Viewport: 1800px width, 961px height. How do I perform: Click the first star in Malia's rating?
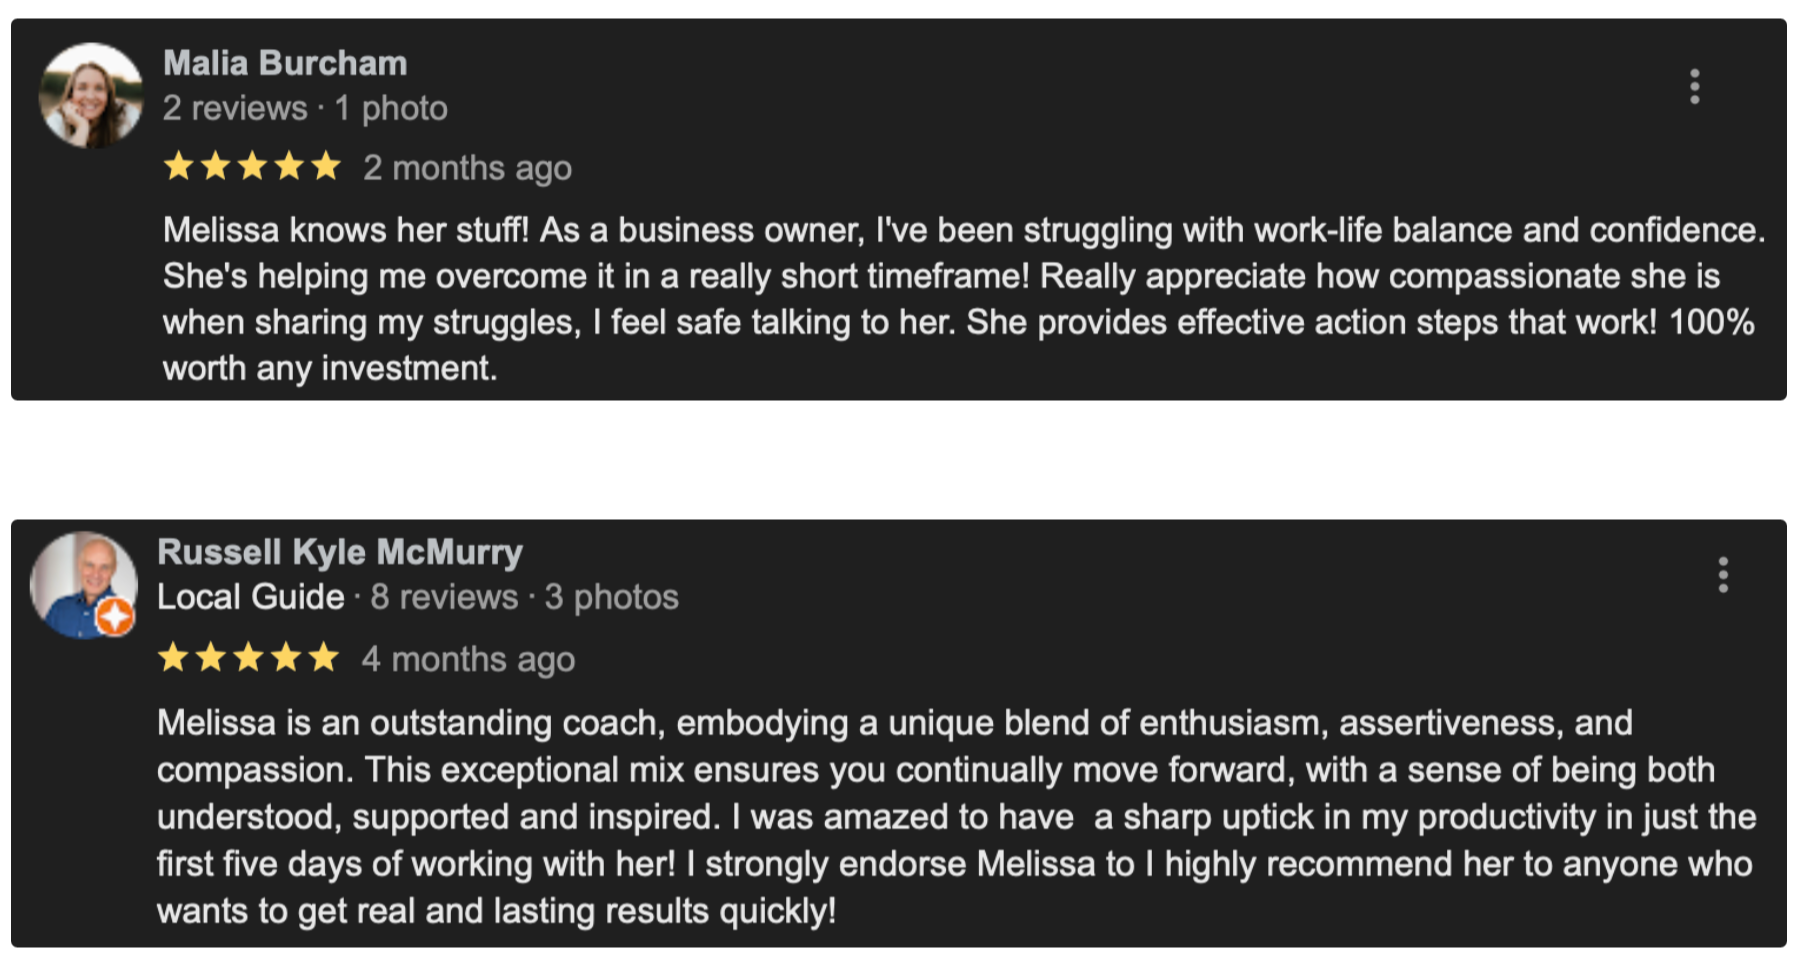coord(179,166)
